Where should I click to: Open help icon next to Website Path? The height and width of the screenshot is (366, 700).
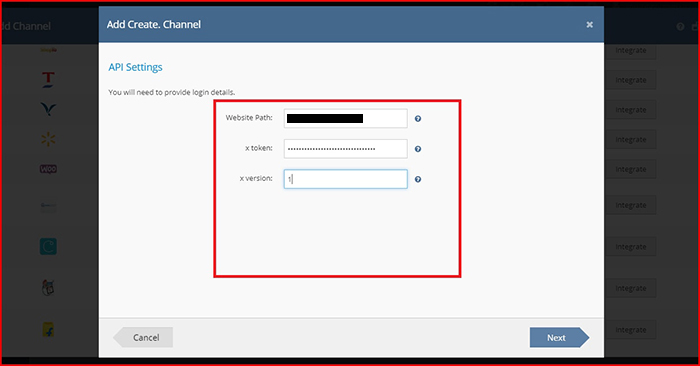tap(418, 119)
